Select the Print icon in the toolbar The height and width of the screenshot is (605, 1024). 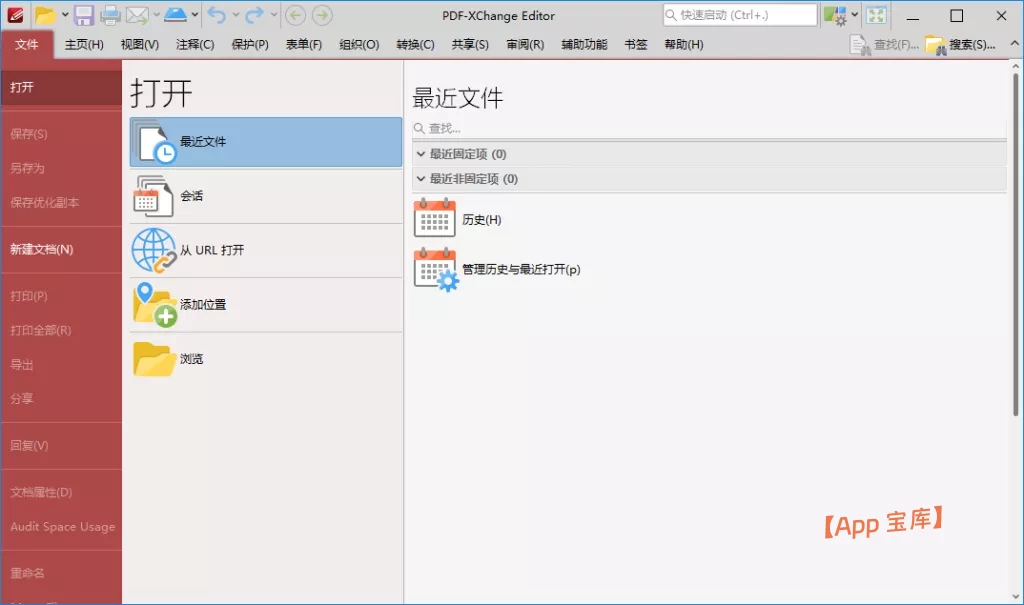[109, 15]
